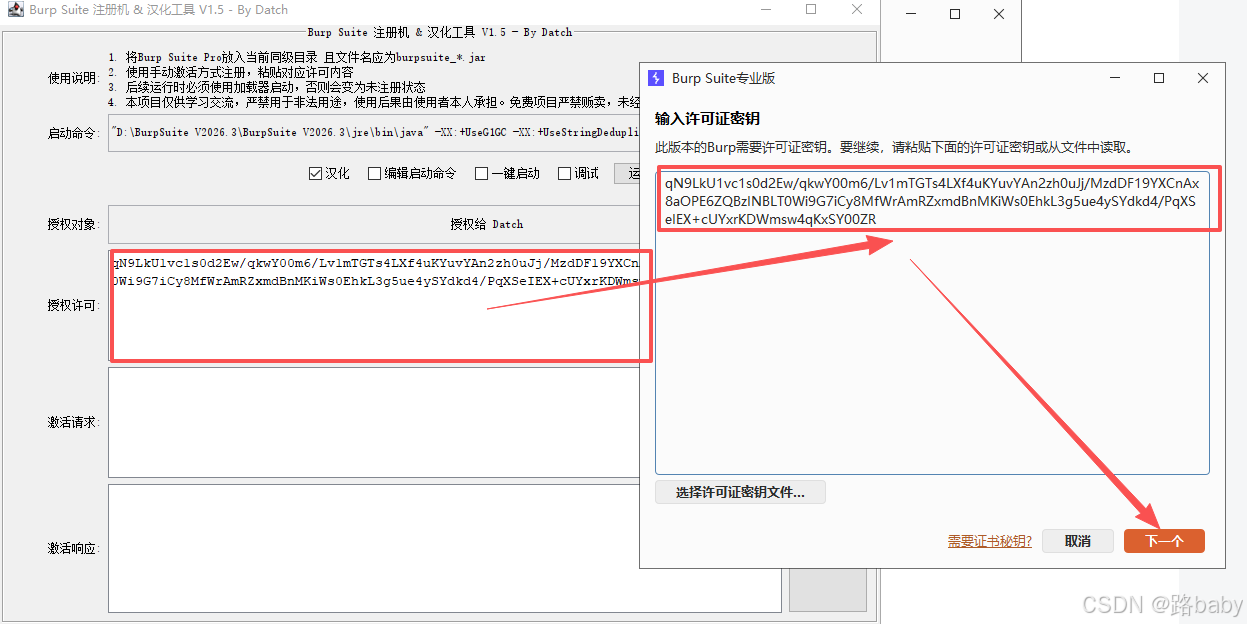
Task: Uncheck the 汉化 checkbox
Action: point(316,173)
